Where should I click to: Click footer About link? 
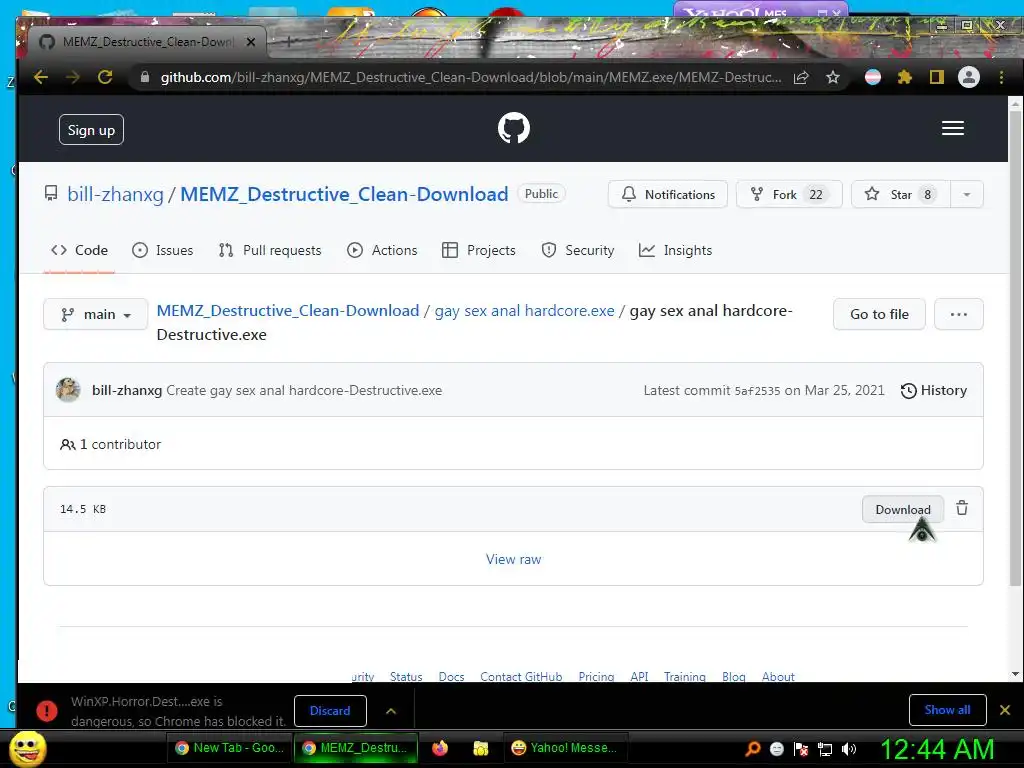778,677
